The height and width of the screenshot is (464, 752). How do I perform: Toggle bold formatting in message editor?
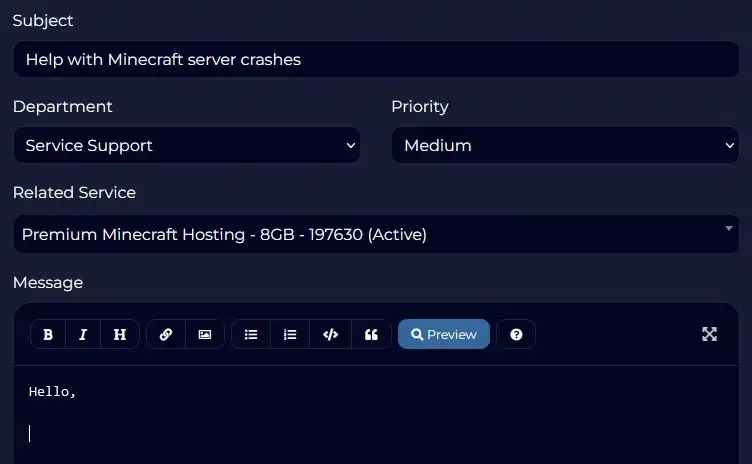(47, 335)
